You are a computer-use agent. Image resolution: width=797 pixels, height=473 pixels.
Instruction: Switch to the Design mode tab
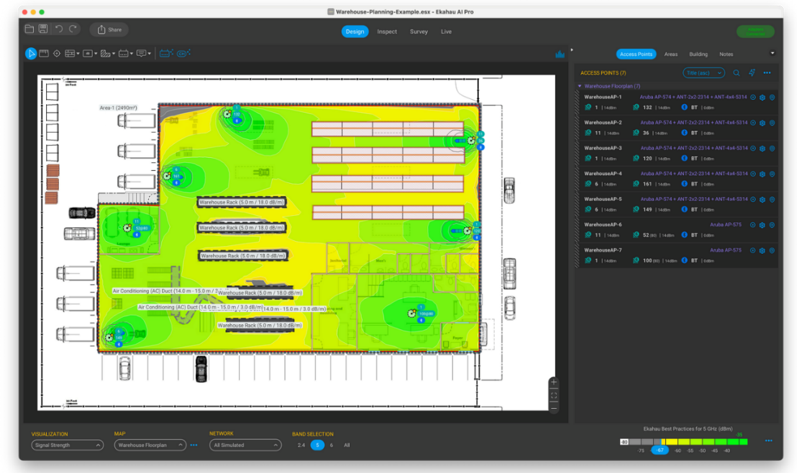(355, 31)
